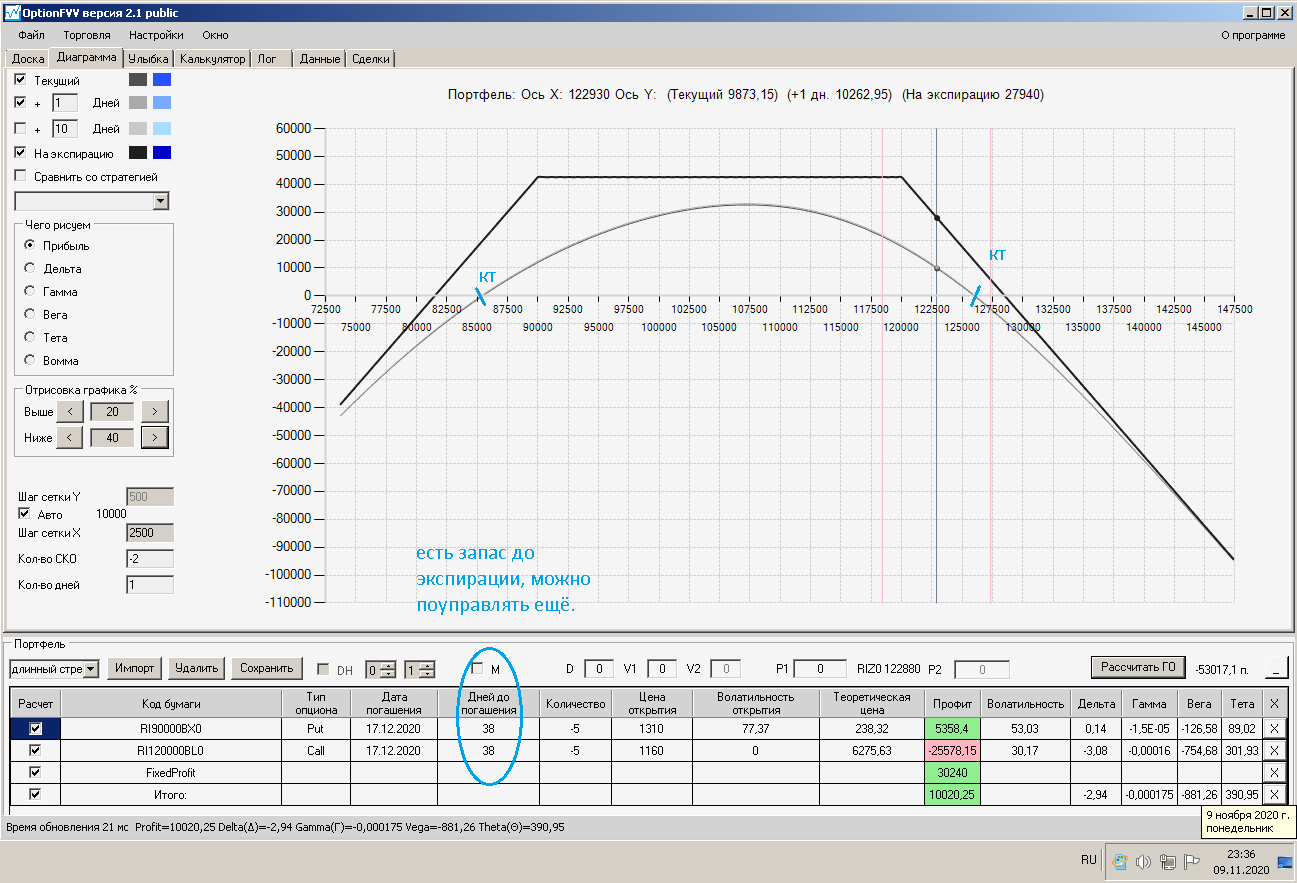Click the OptionFVV app icon in title bar
The height and width of the screenshot is (883, 1297).
pos(11,12)
